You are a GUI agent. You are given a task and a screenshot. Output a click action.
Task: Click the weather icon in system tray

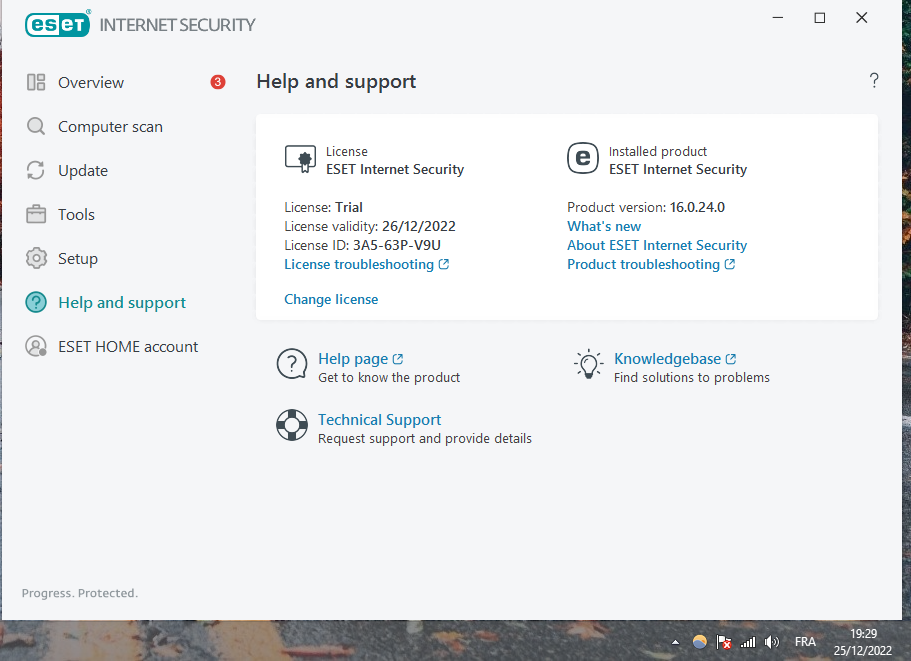pos(700,642)
